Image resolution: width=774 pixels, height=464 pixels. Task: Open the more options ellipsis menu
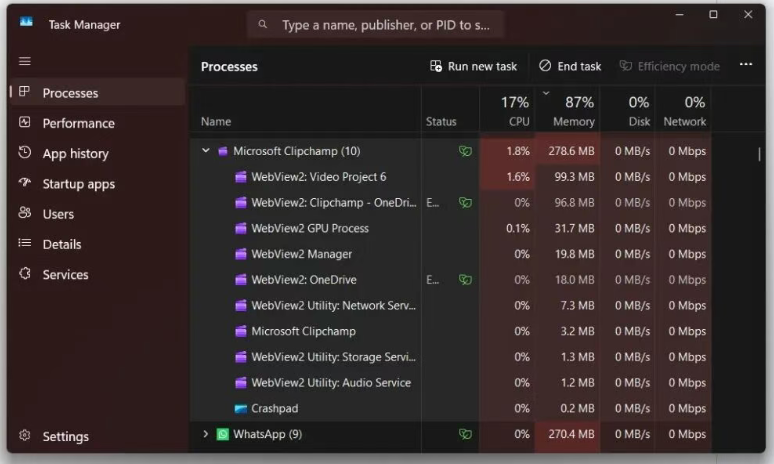point(746,64)
